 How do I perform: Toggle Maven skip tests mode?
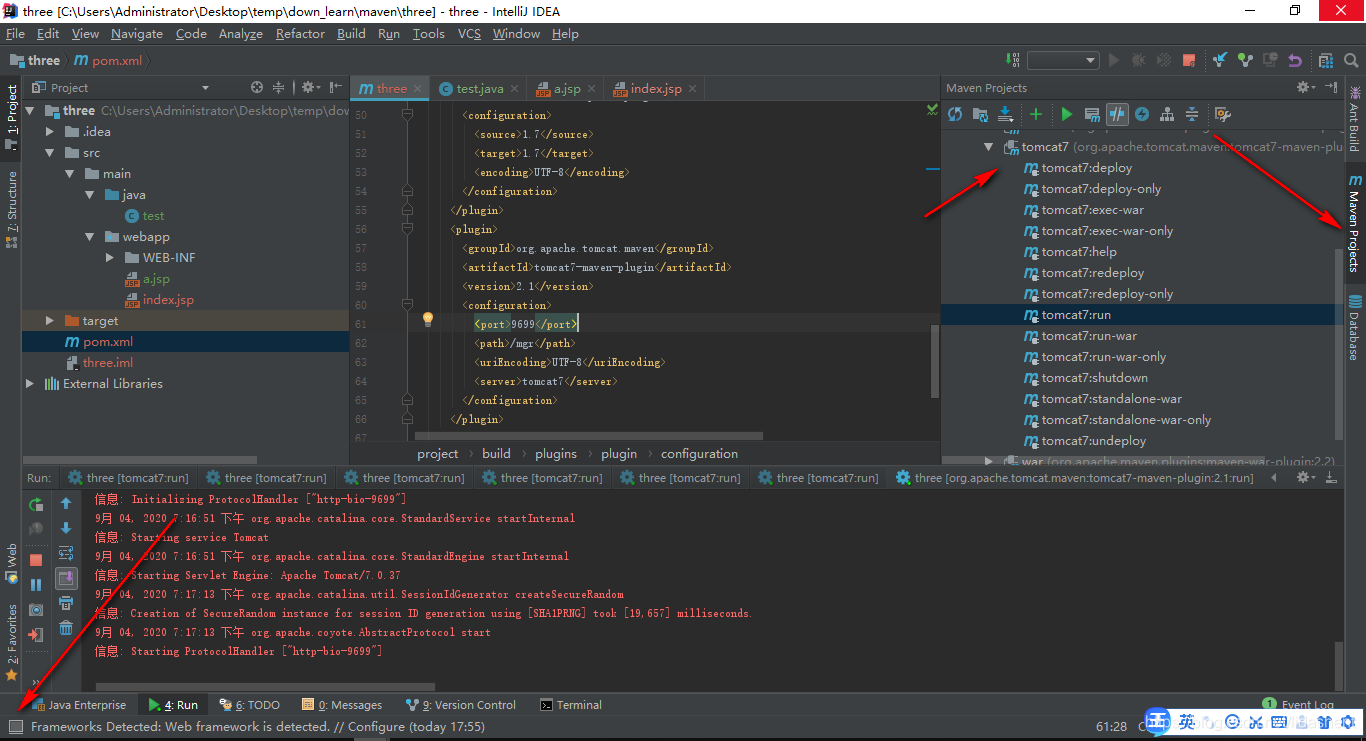pos(1142,114)
